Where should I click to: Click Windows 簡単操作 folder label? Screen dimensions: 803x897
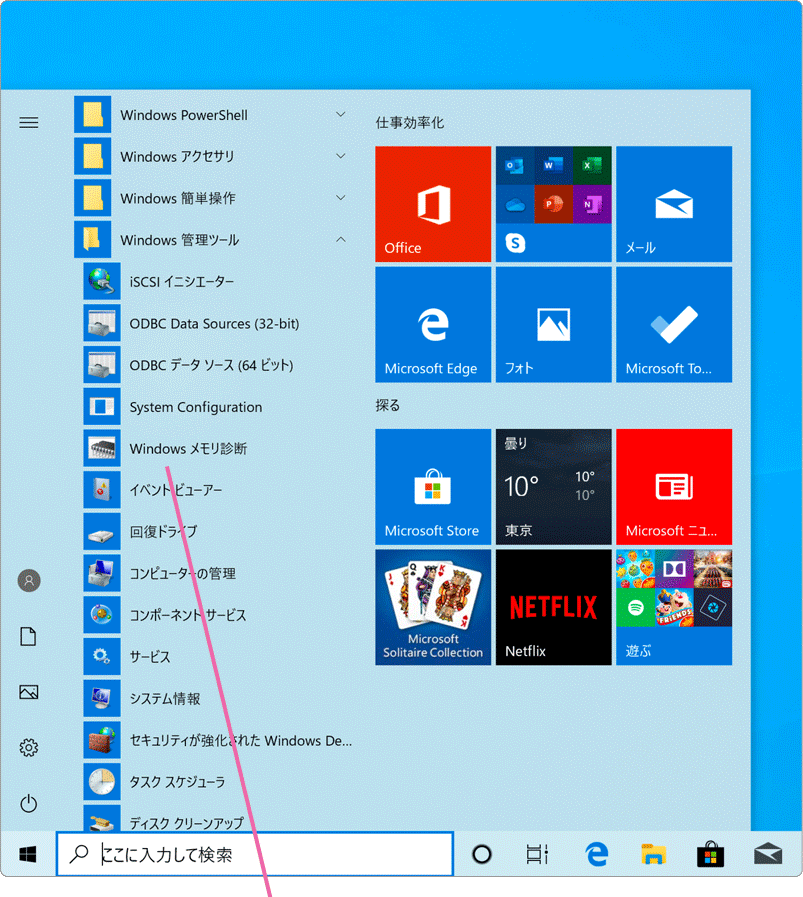point(177,199)
